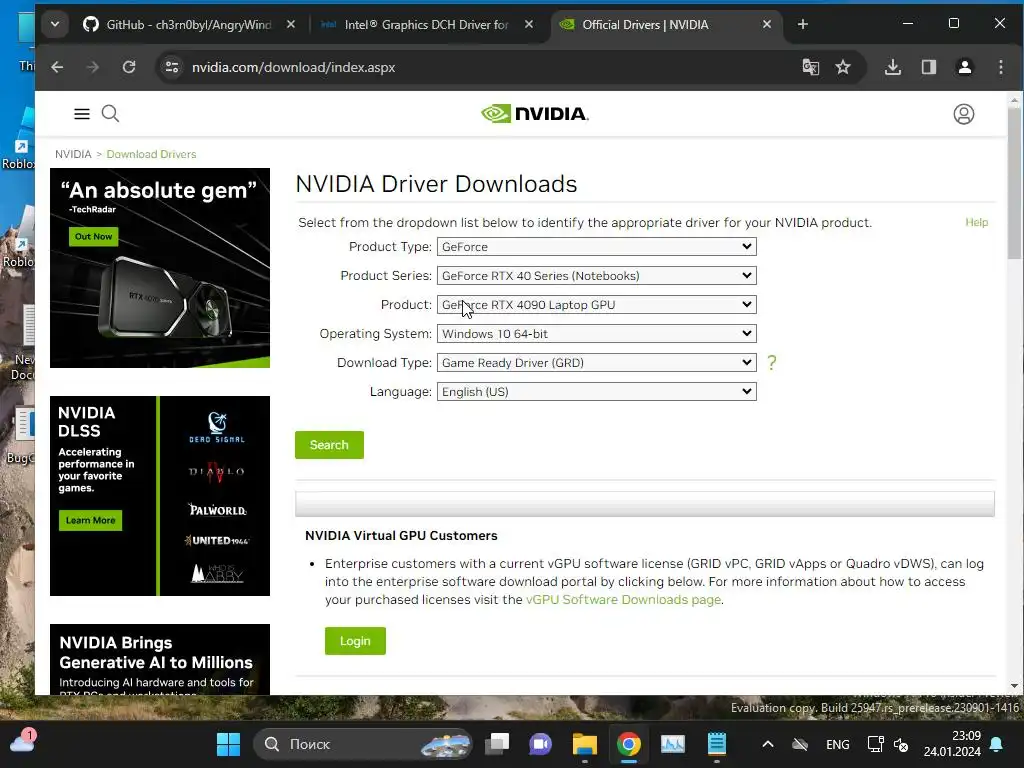Expand the Product Series dropdown

pos(596,276)
